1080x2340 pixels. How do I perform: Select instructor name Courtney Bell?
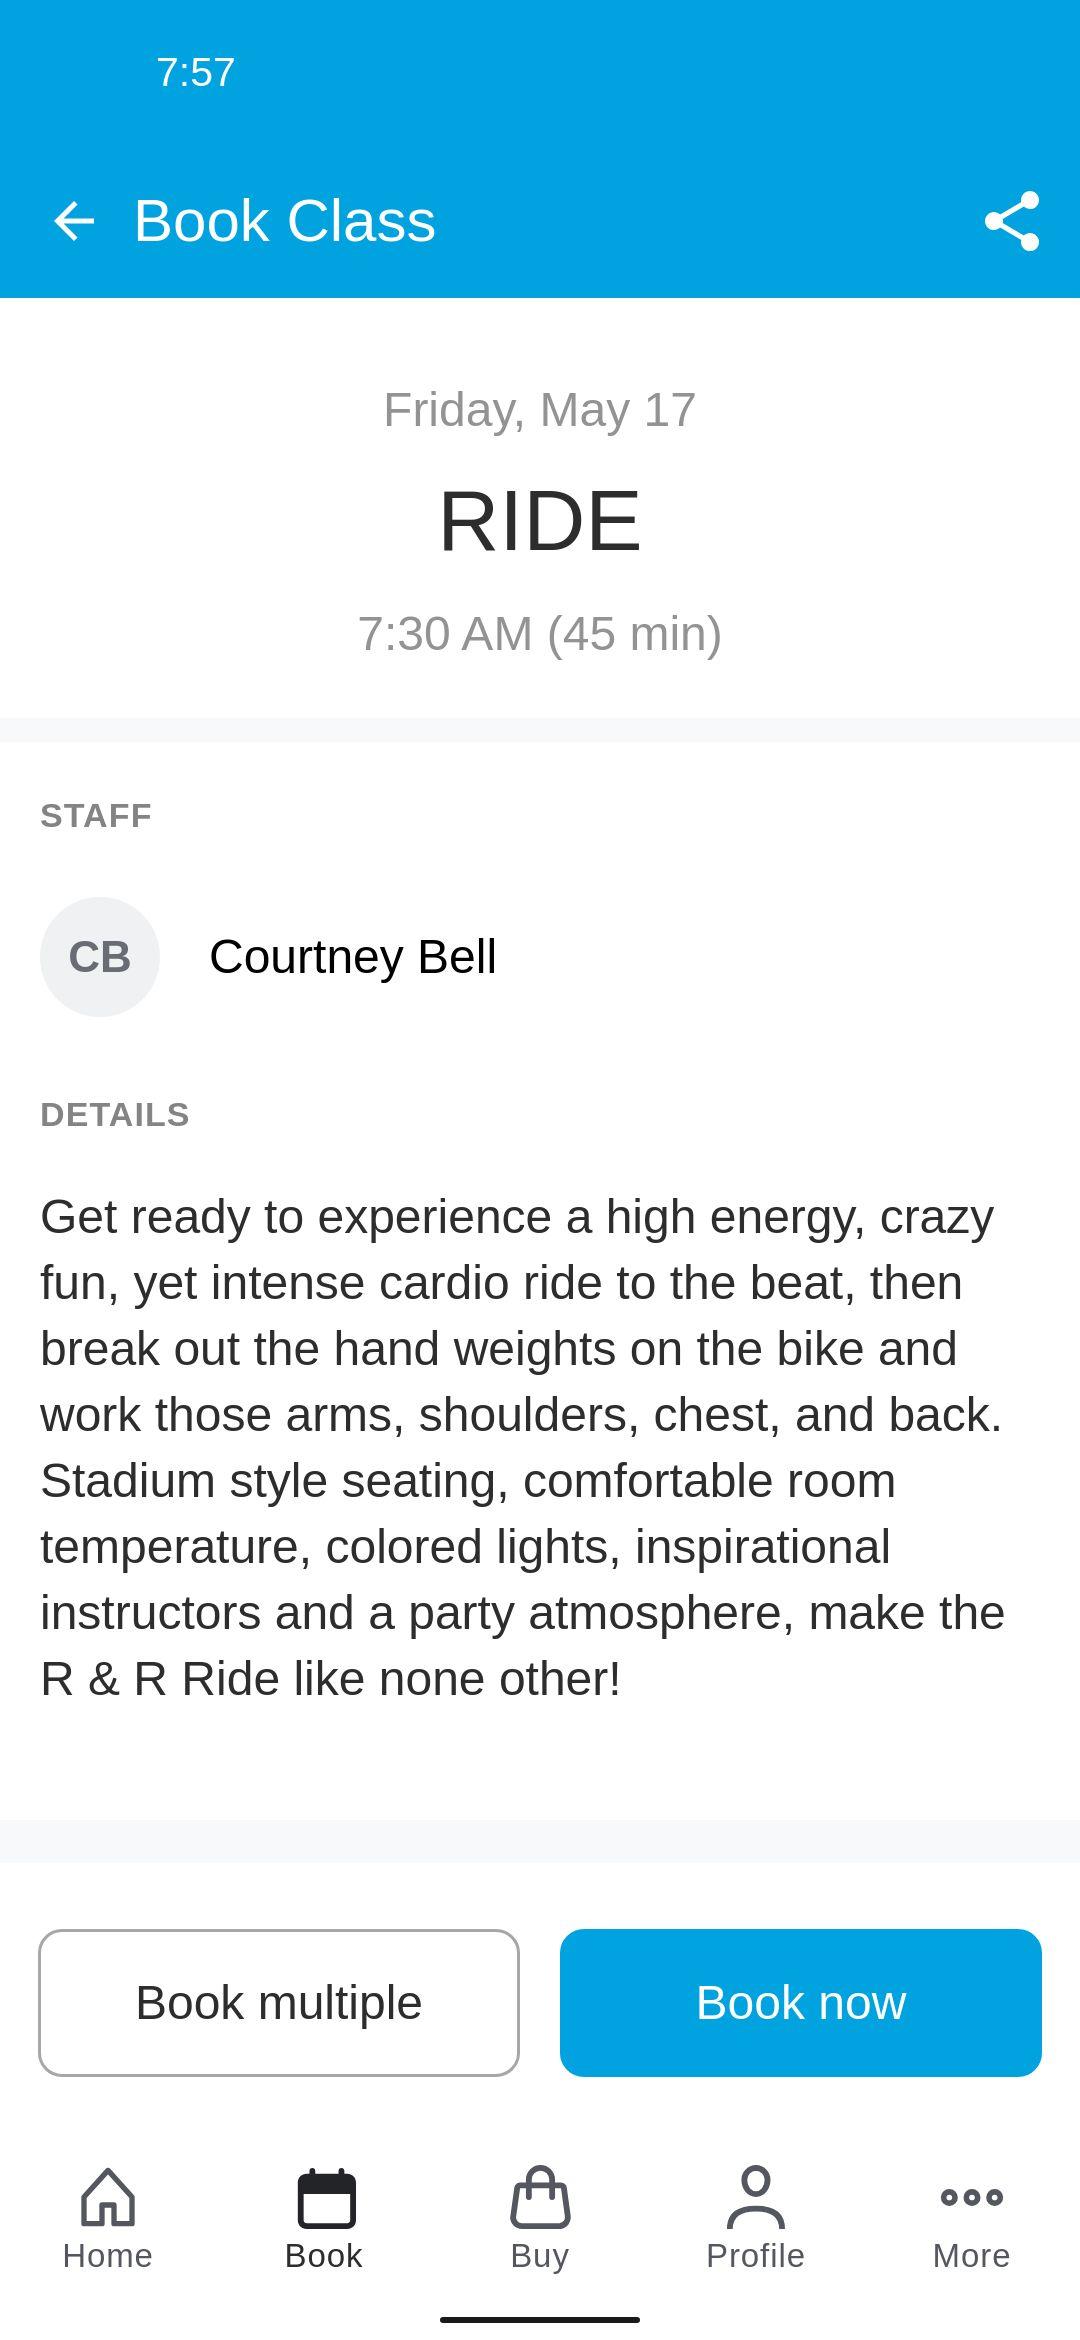(353, 957)
